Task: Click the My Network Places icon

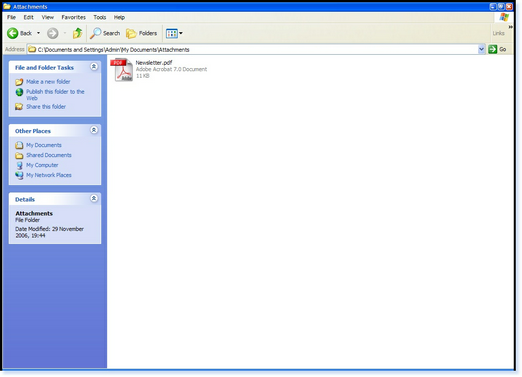Action: click(19, 175)
